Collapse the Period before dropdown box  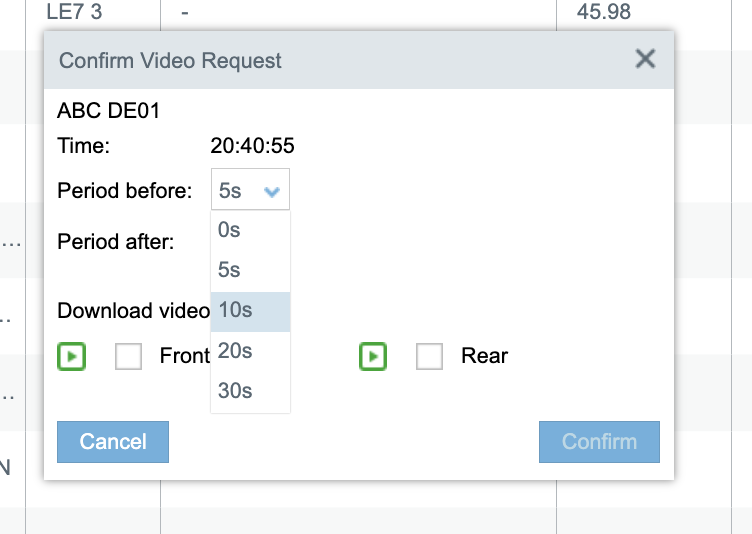[250, 190]
